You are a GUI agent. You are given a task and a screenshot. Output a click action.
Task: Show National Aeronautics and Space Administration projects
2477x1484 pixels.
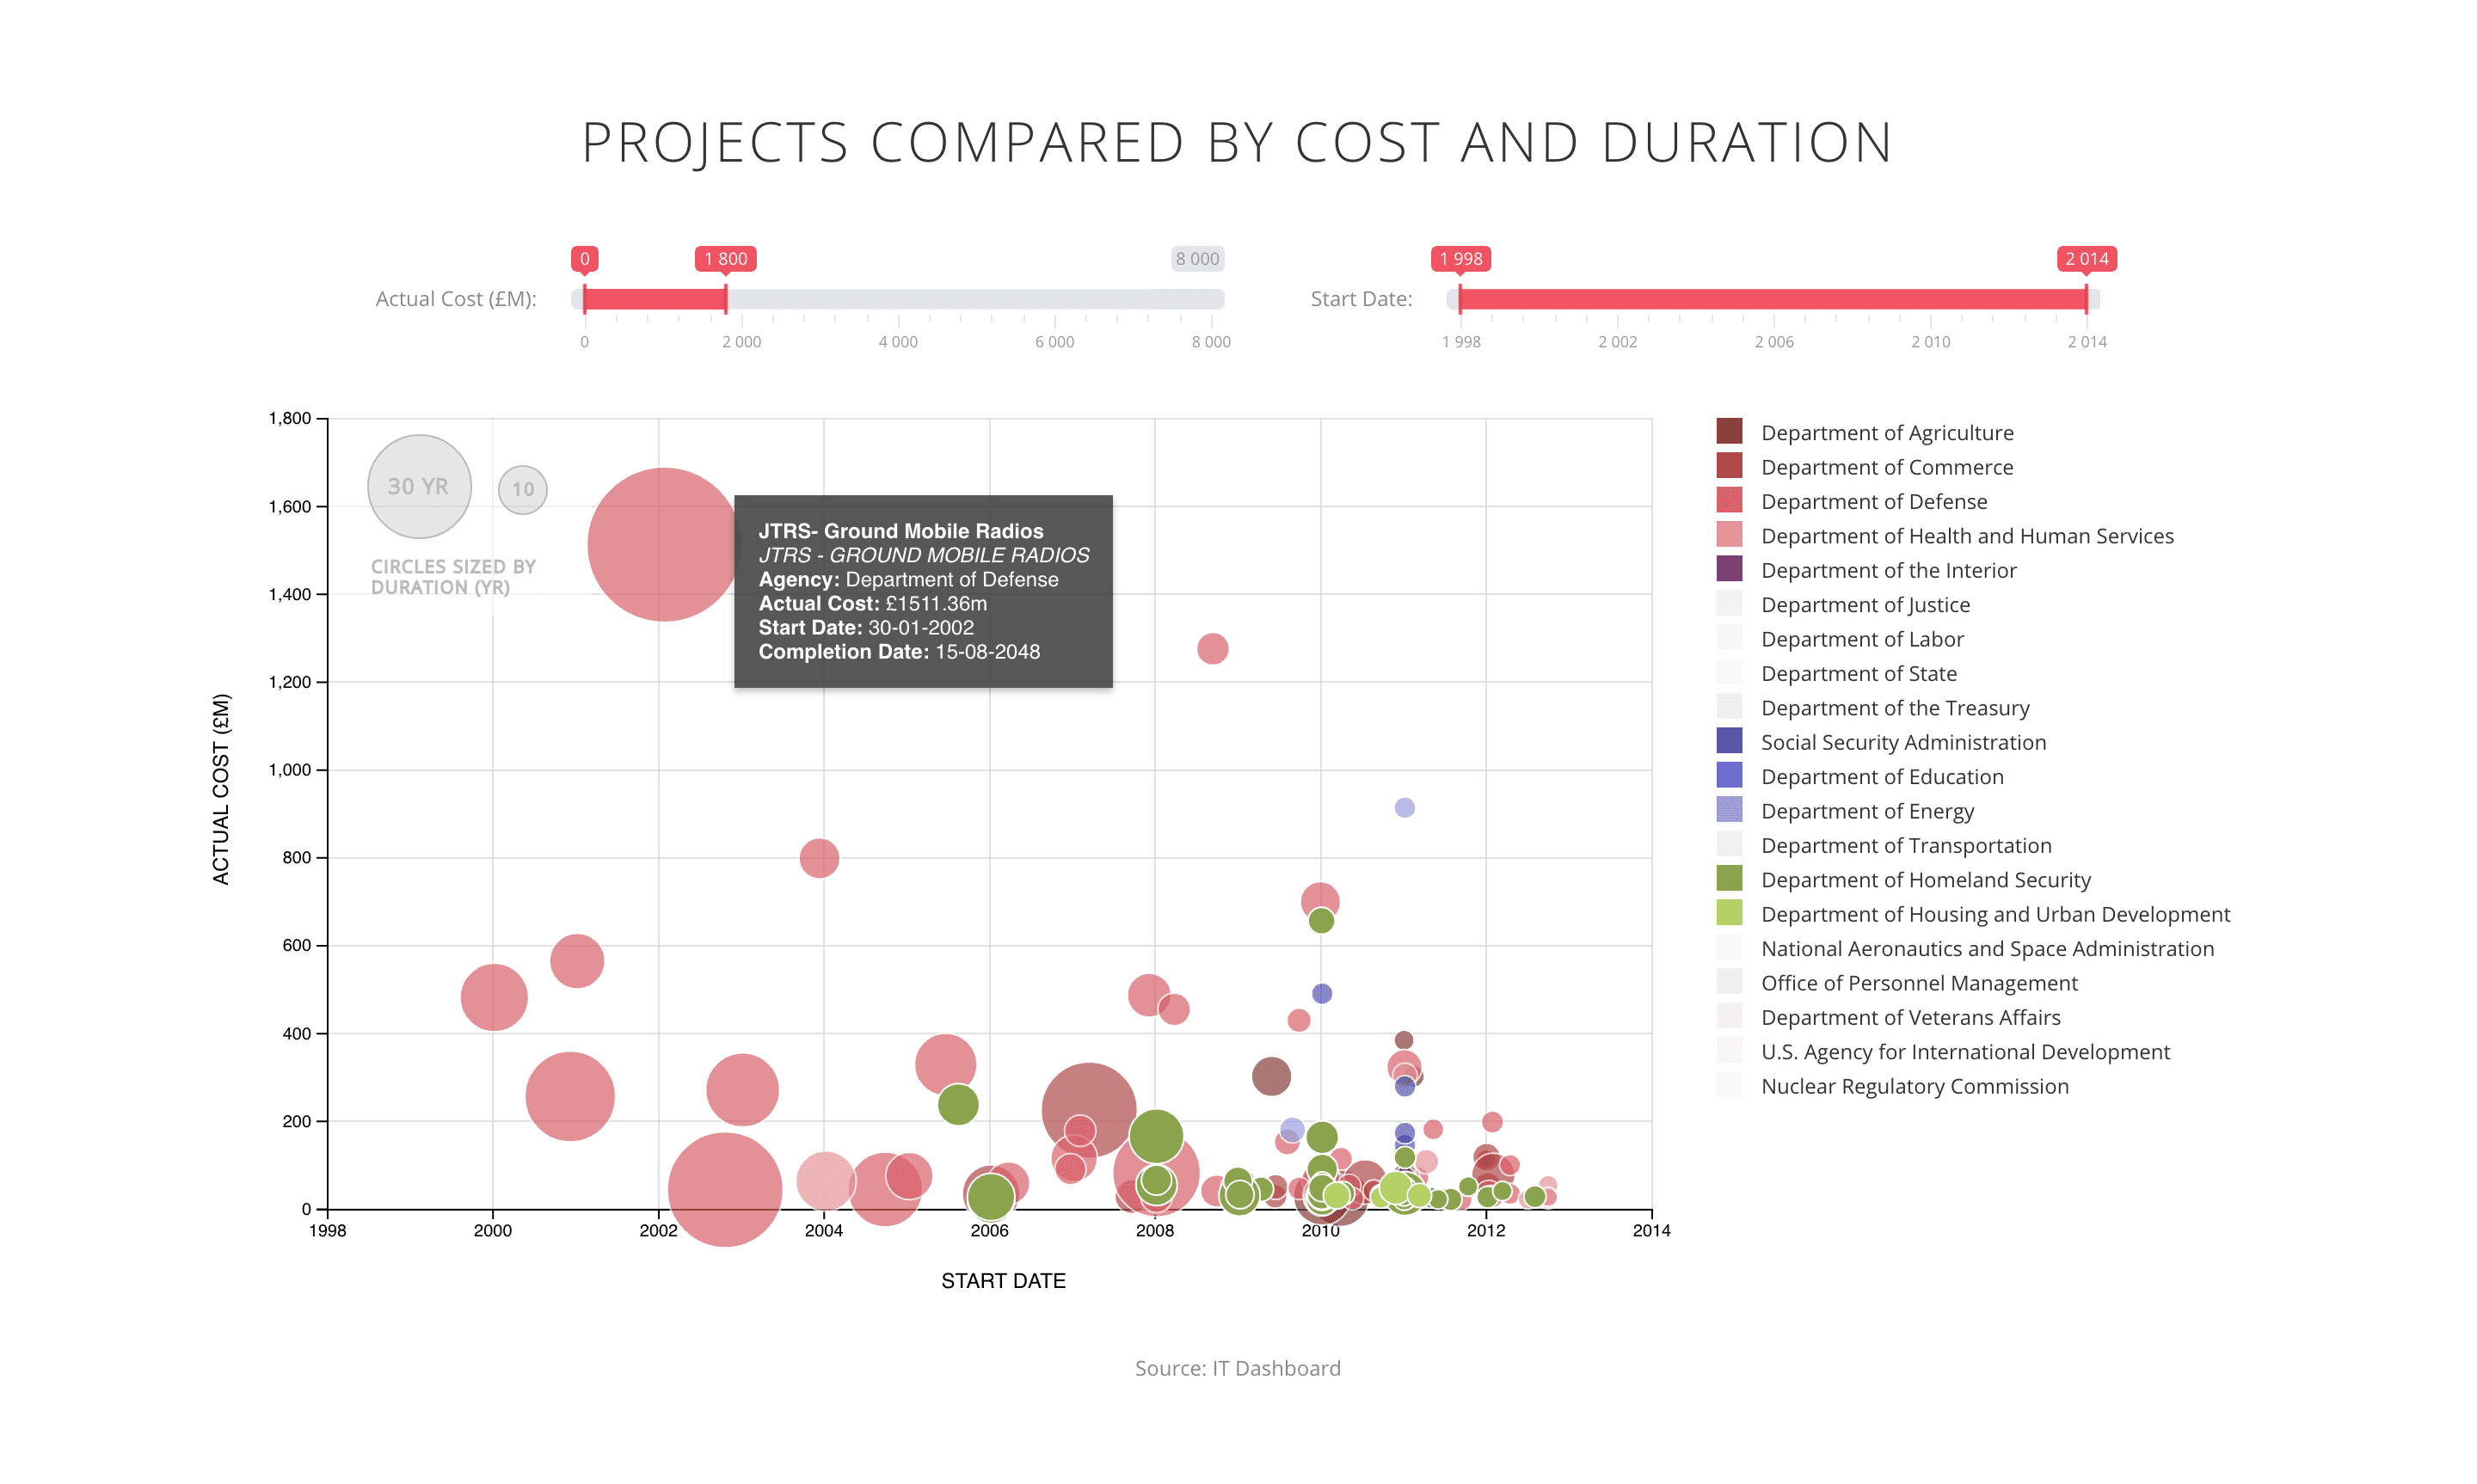(1728, 947)
